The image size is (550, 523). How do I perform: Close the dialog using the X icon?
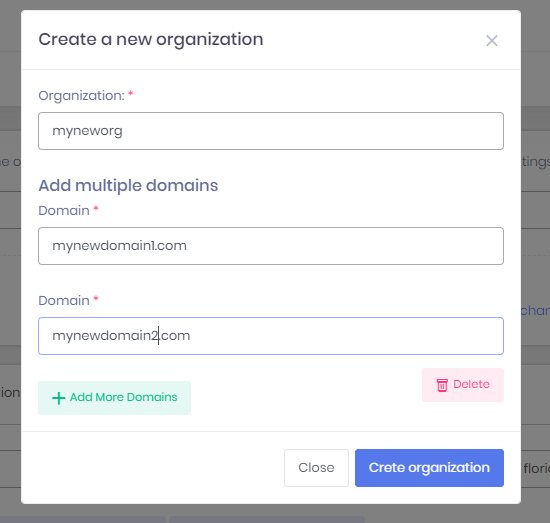[x=492, y=41]
